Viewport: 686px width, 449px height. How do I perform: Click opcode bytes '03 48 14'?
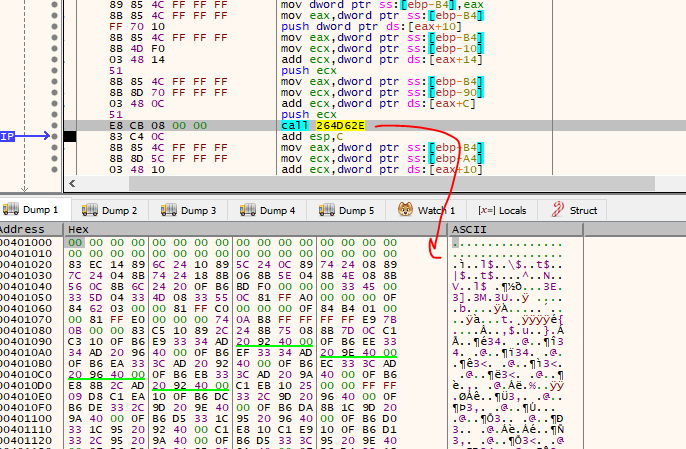coord(137,60)
